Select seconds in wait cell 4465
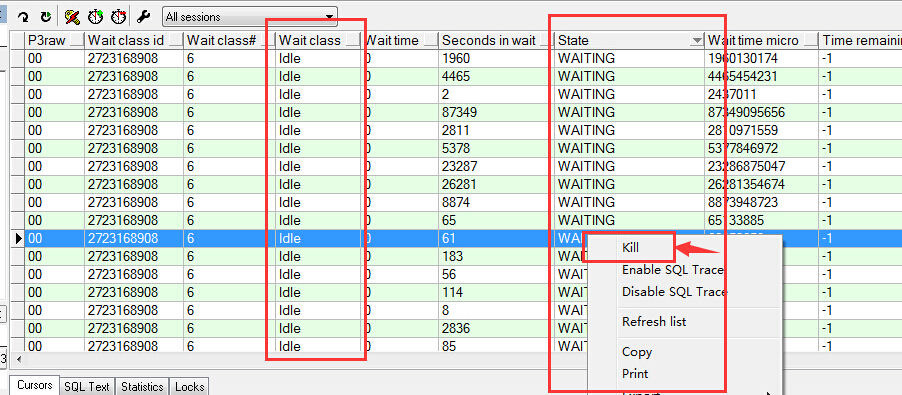This screenshot has width=902, height=395. click(497, 76)
